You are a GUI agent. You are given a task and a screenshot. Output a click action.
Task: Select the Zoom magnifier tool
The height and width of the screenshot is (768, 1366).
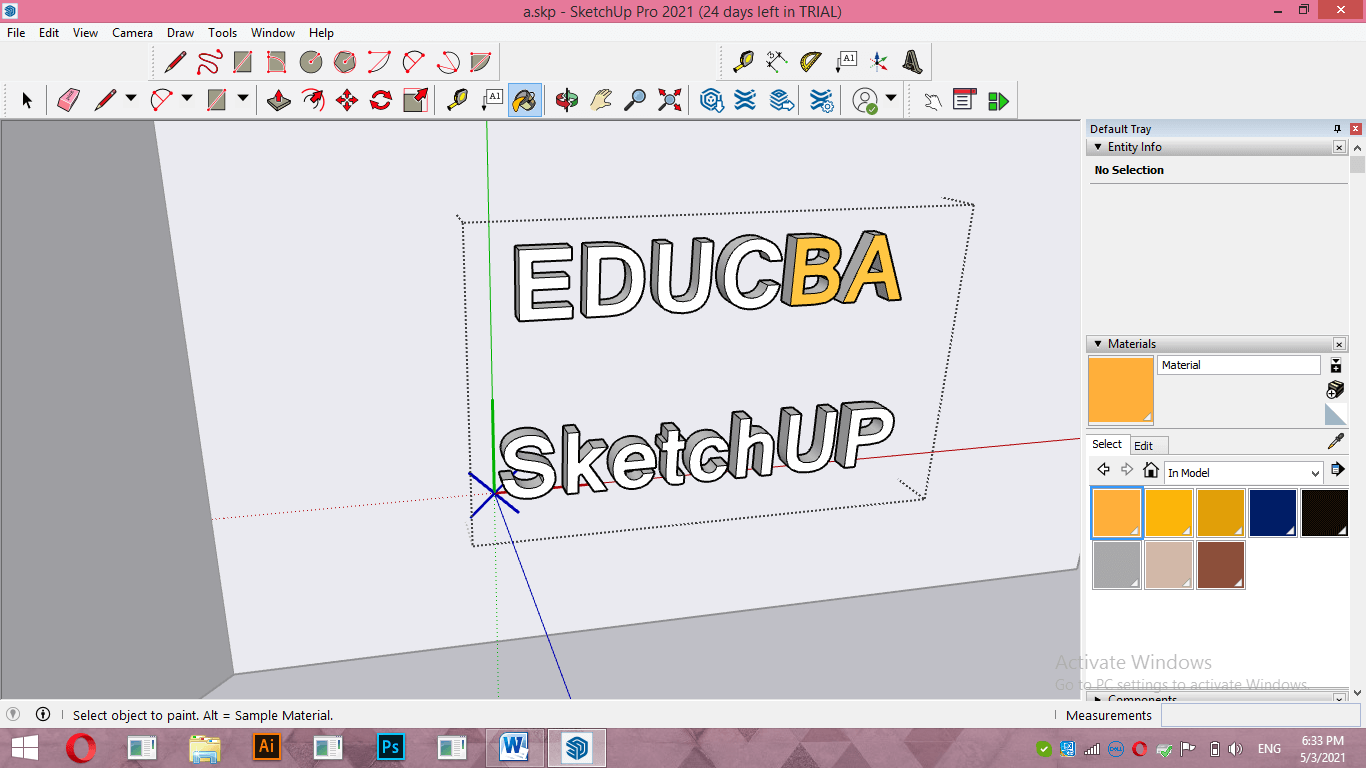(x=635, y=100)
